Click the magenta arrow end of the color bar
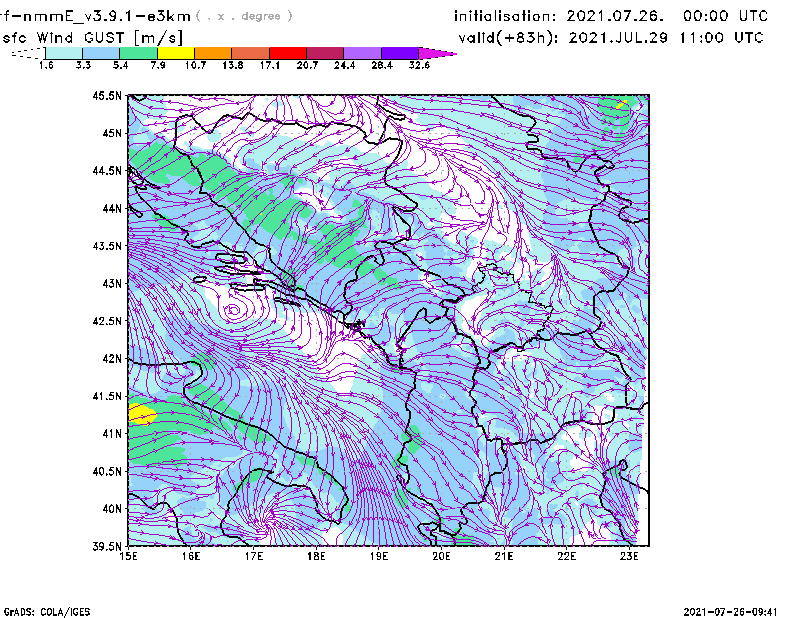800x618 pixels. pos(437,53)
